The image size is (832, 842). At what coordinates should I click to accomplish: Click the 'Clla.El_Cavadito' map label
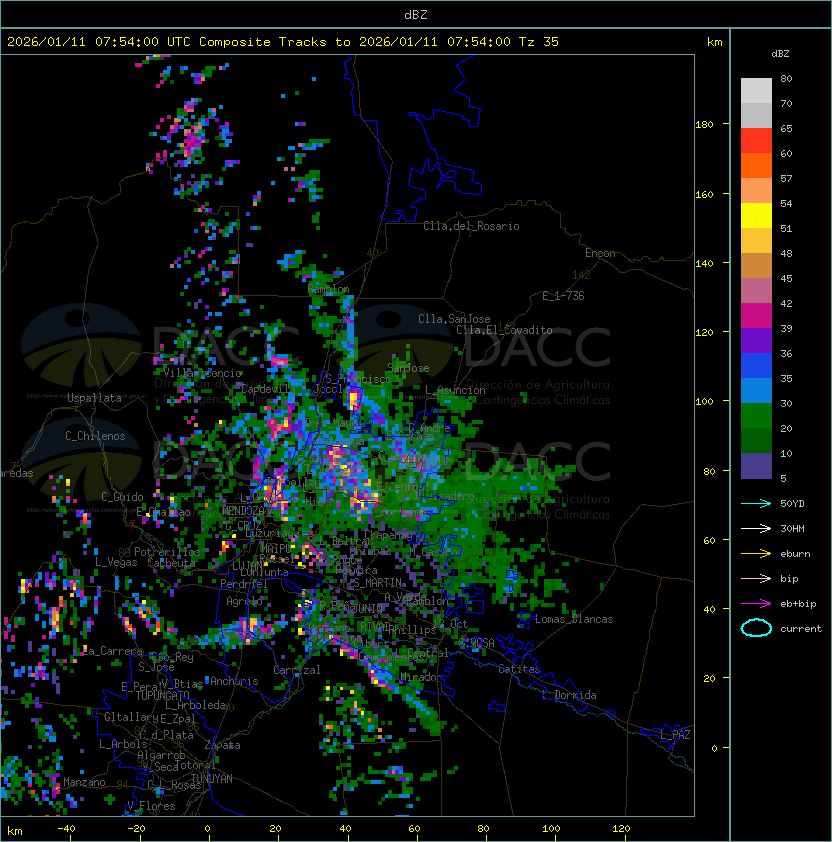504,330
